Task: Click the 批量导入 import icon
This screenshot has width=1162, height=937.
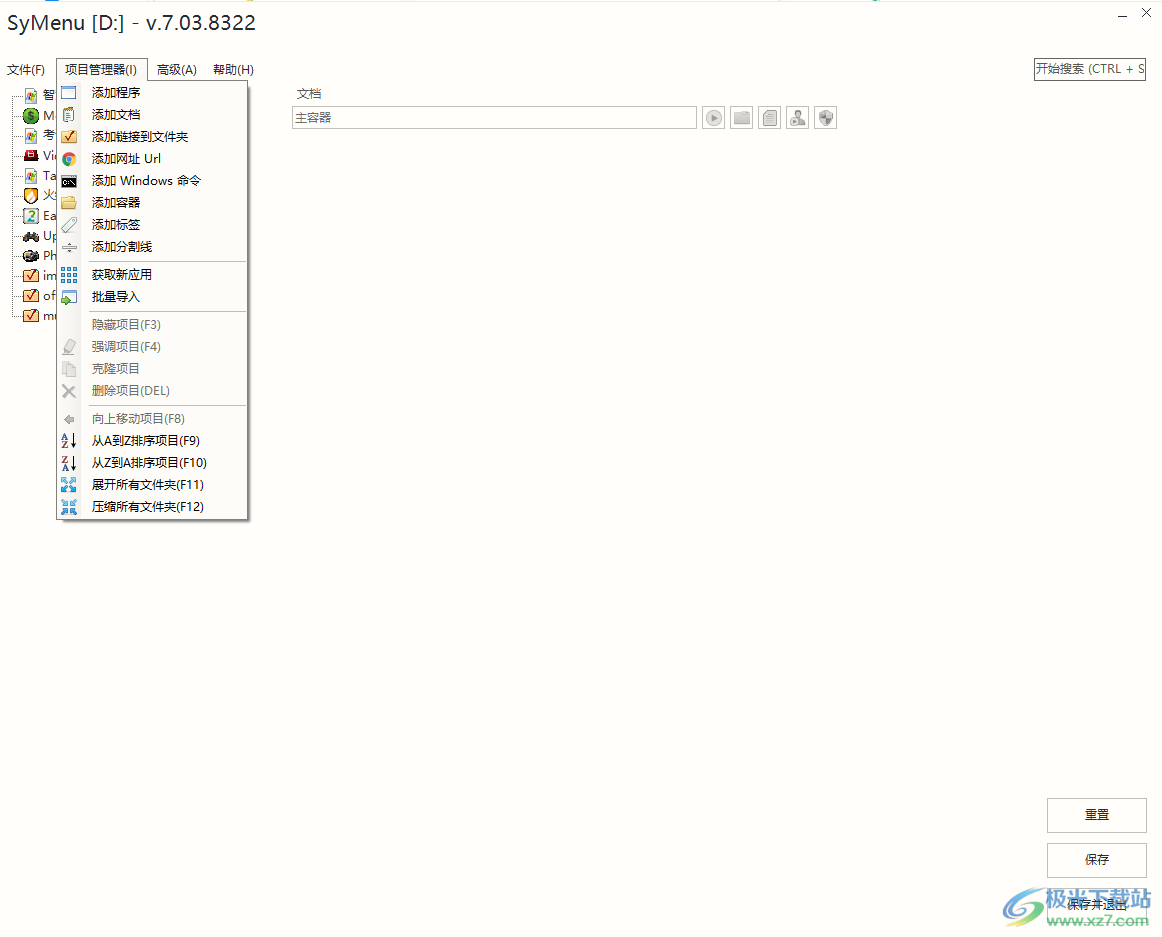Action: coord(68,296)
